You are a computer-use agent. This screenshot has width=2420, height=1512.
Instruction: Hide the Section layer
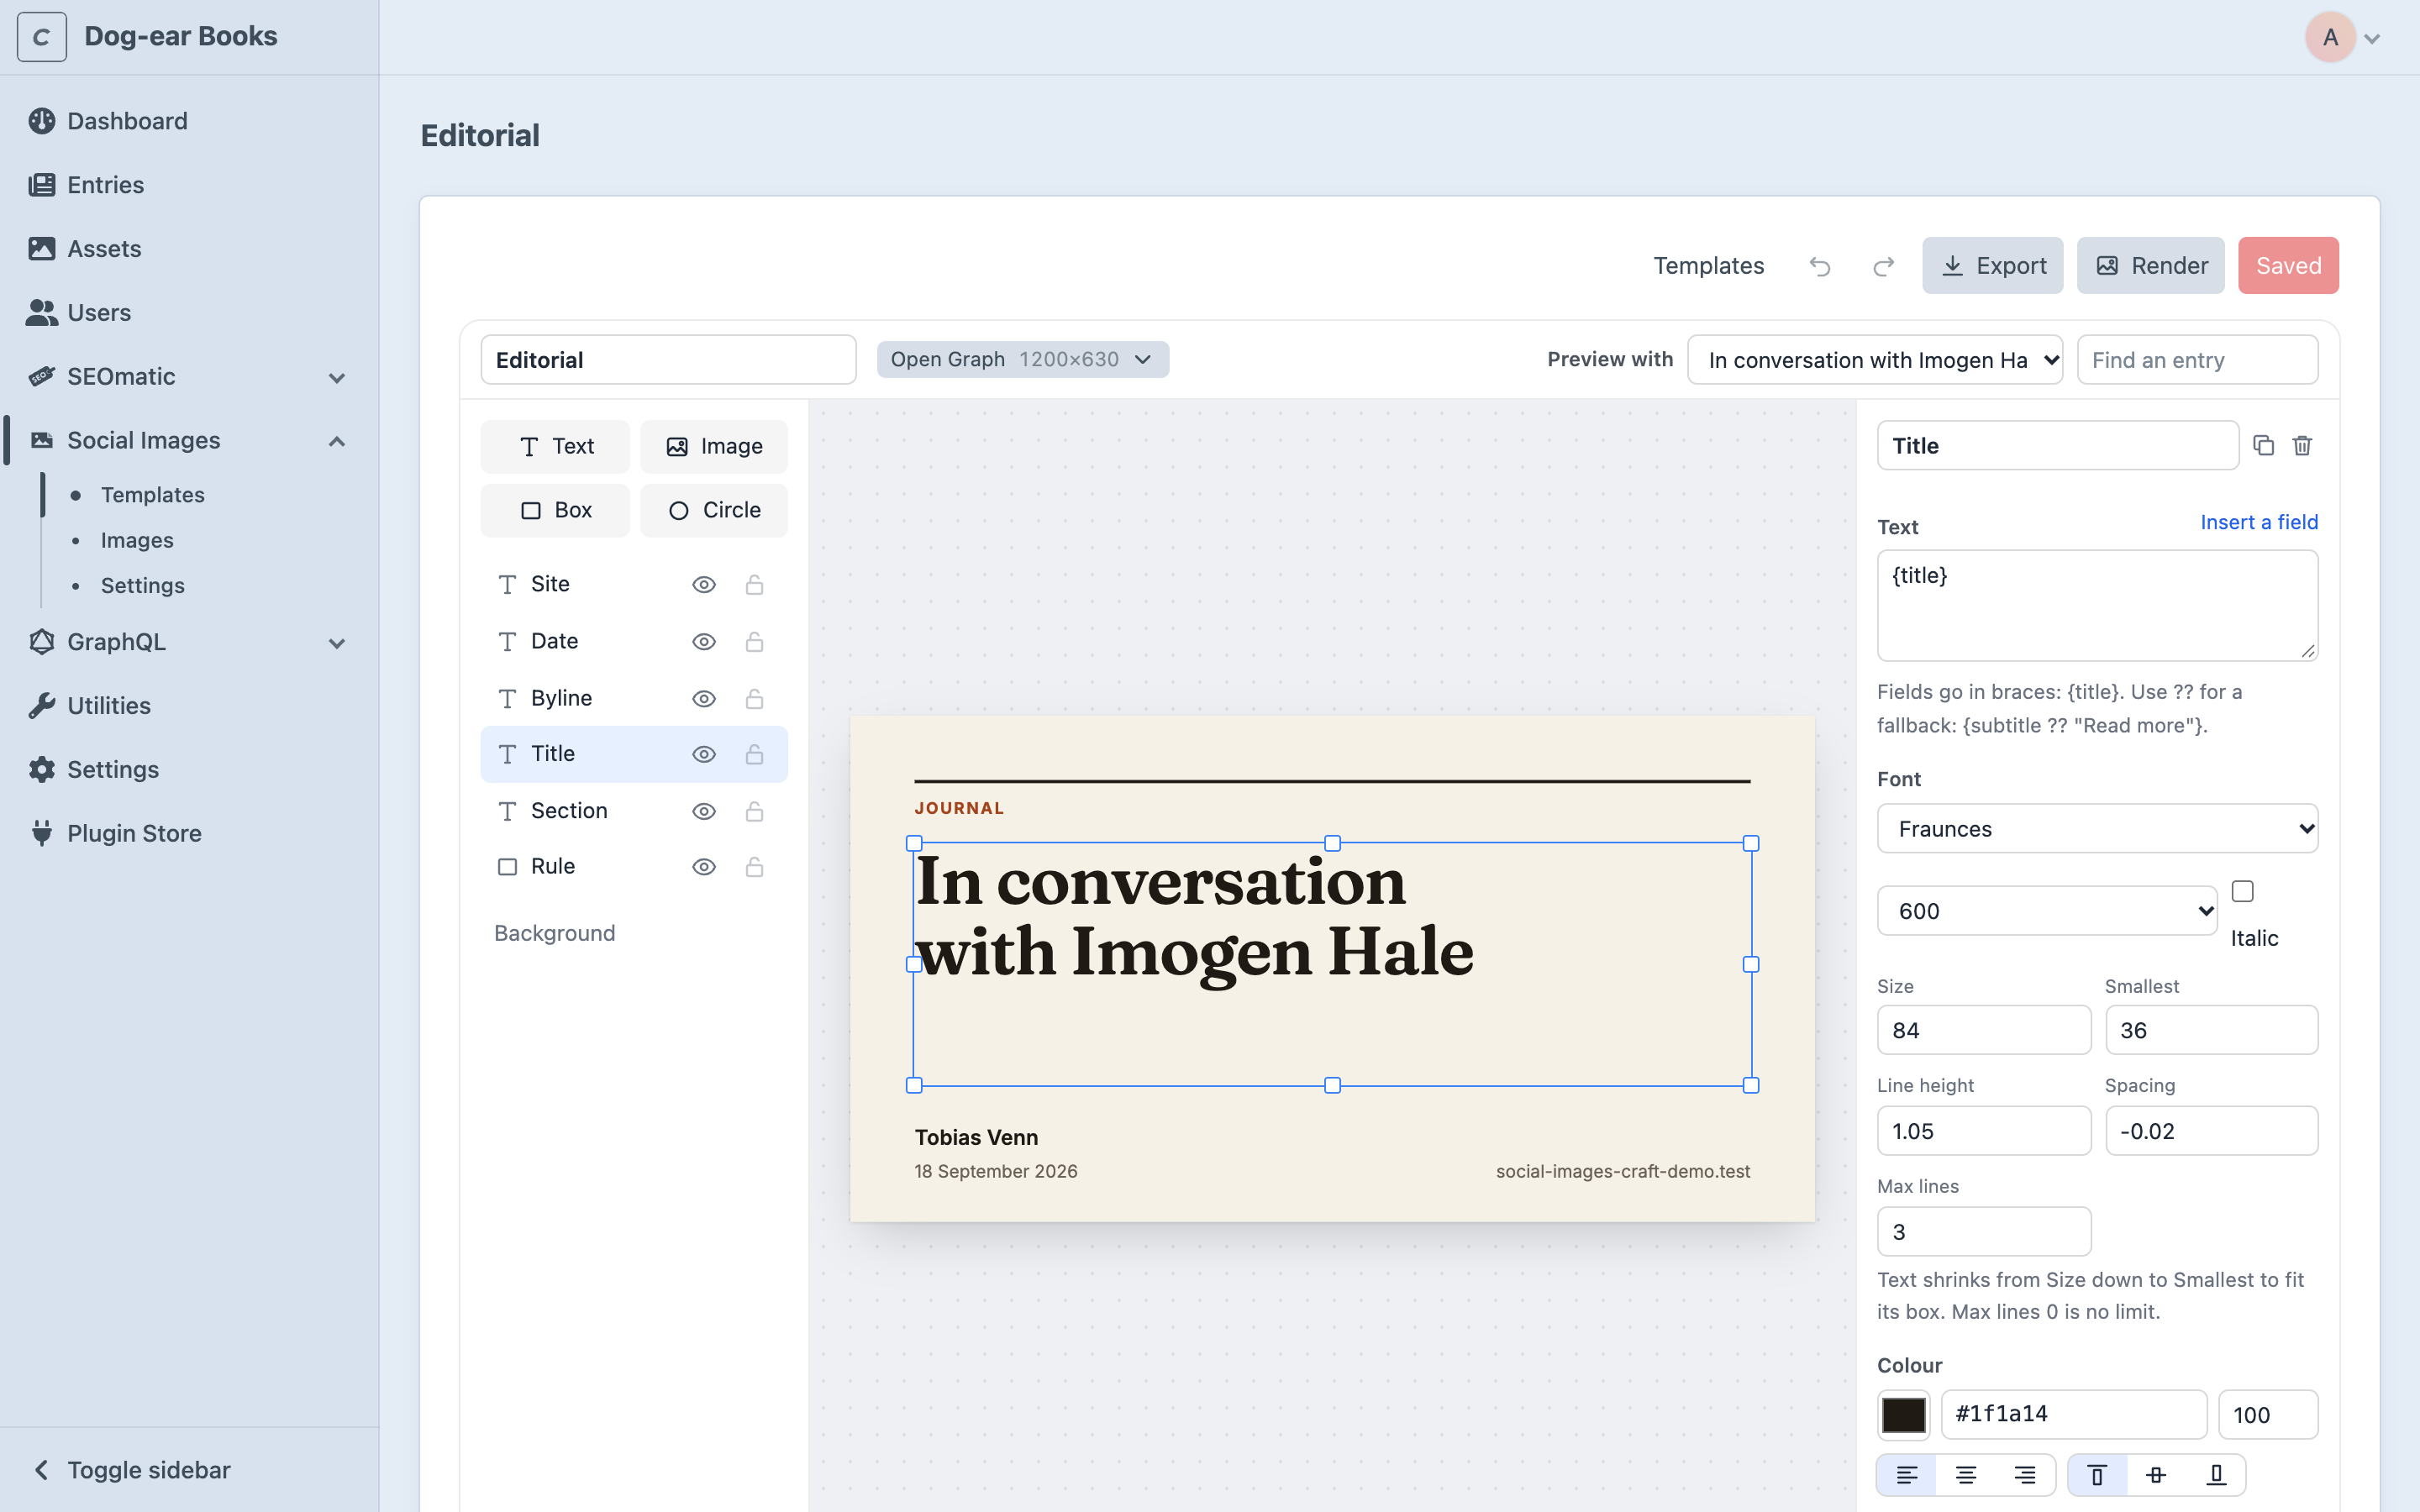click(x=704, y=811)
